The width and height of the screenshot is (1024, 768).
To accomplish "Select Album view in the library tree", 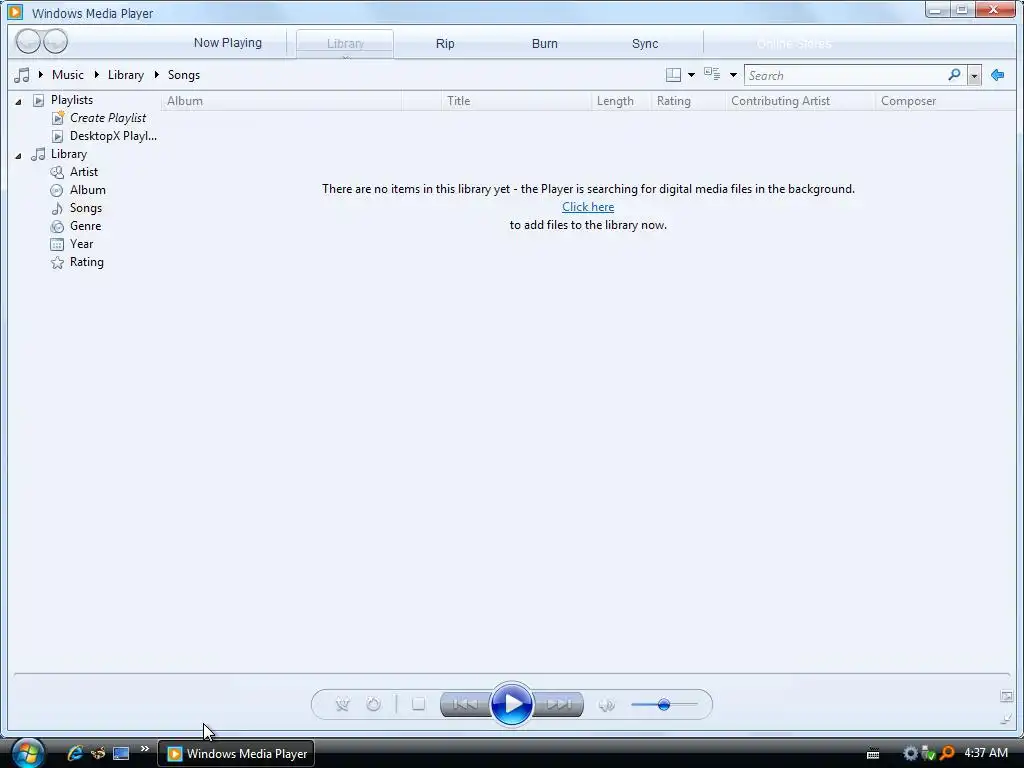I will pyautogui.click(x=88, y=190).
